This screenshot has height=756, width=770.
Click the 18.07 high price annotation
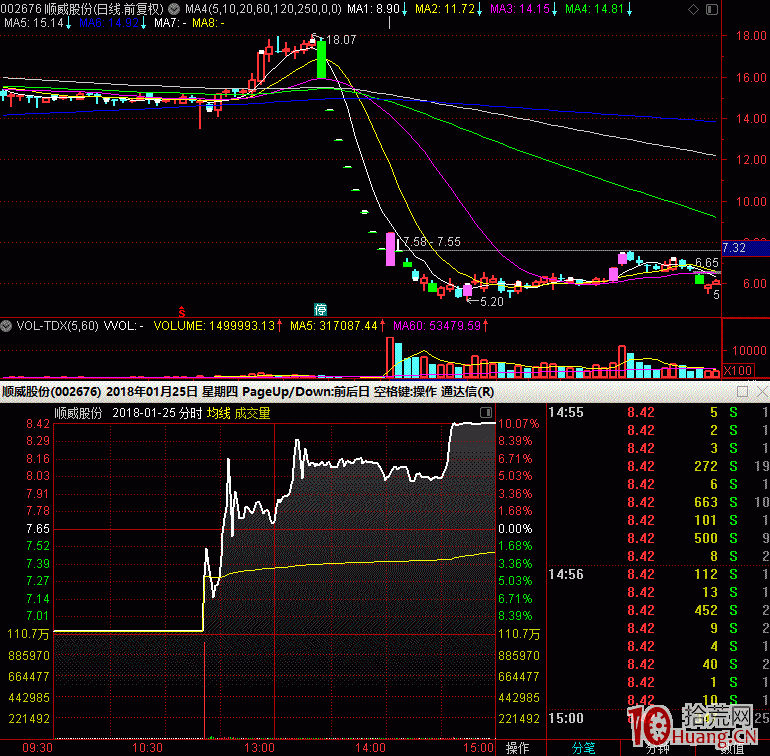341,40
